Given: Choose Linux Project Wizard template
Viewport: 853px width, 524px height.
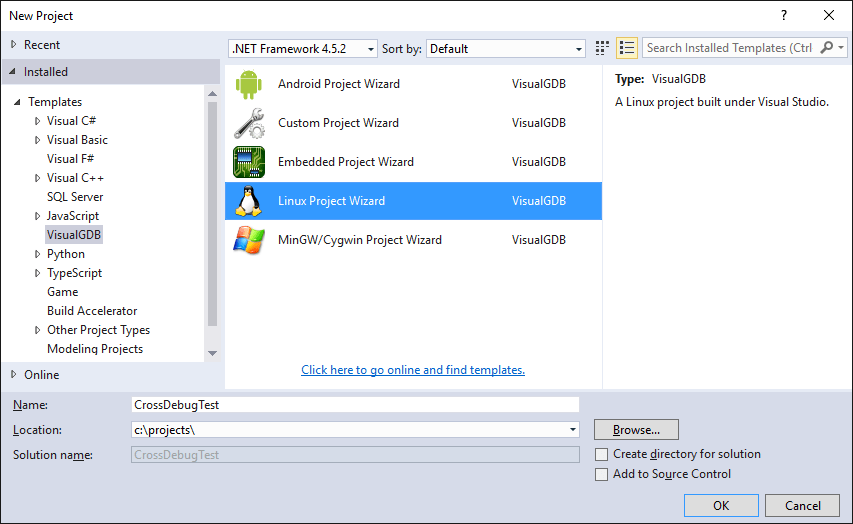Looking at the screenshot, I should (x=413, y=201).
